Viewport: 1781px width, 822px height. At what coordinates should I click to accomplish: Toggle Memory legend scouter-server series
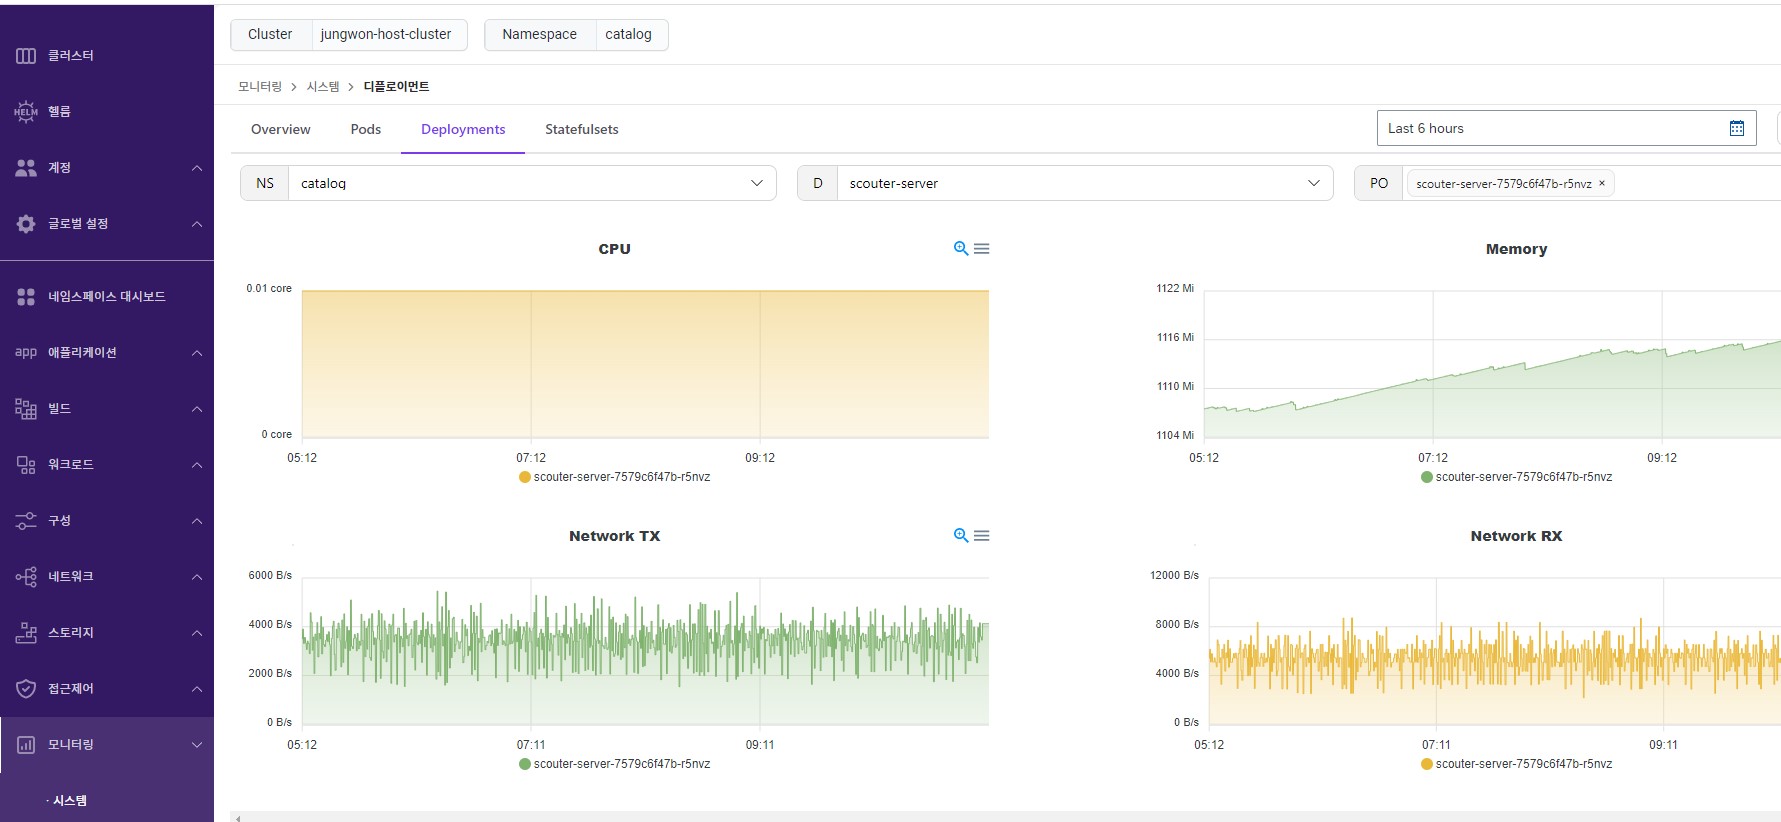1516,477
